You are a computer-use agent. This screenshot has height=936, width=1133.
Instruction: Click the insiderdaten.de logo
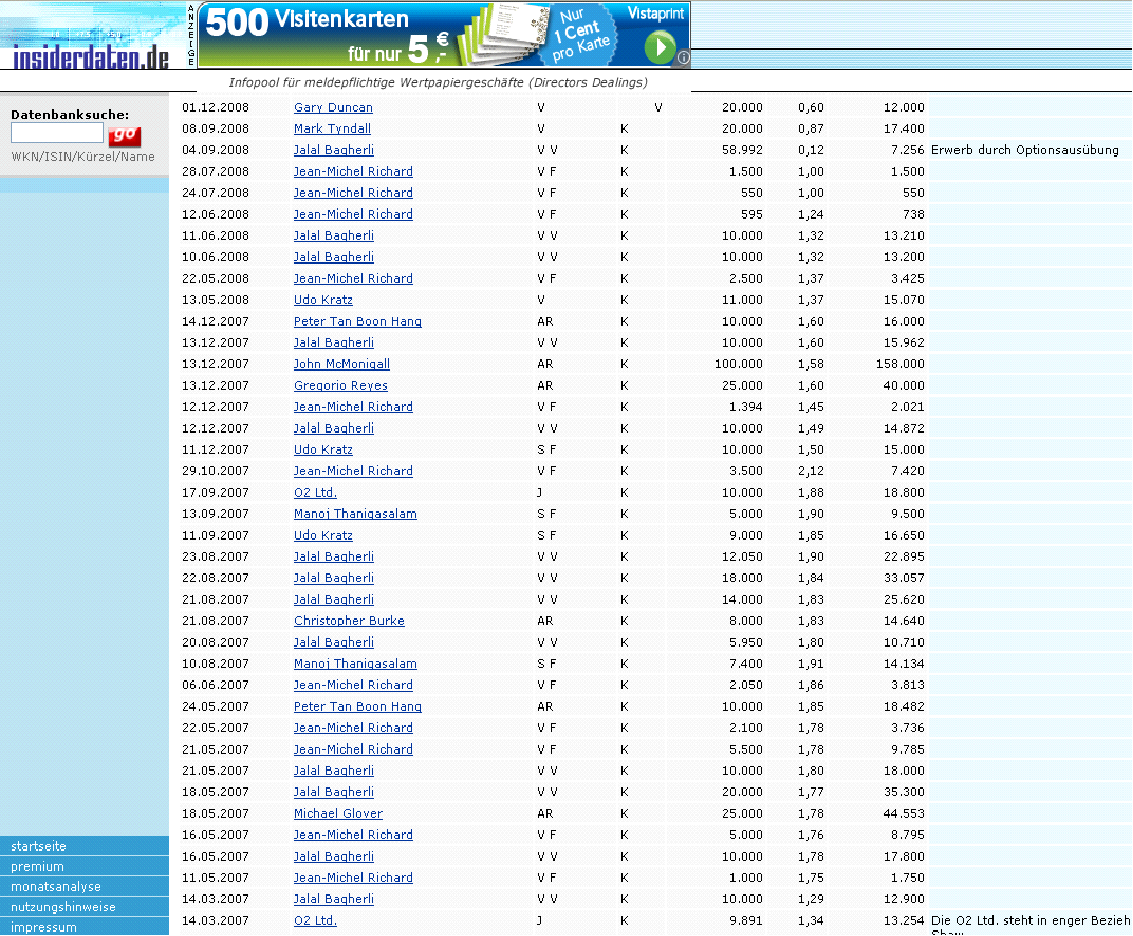coord(91,58)
